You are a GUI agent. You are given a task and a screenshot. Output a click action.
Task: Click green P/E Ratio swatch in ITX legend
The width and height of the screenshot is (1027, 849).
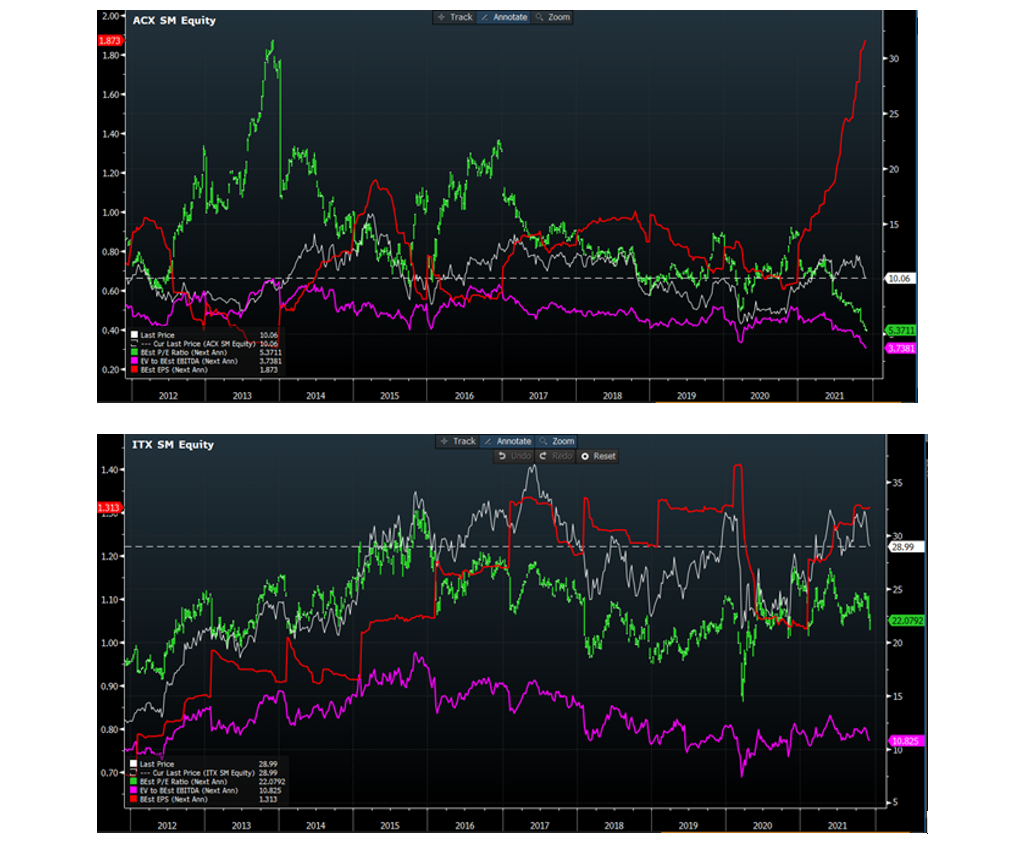coord(135,783)
